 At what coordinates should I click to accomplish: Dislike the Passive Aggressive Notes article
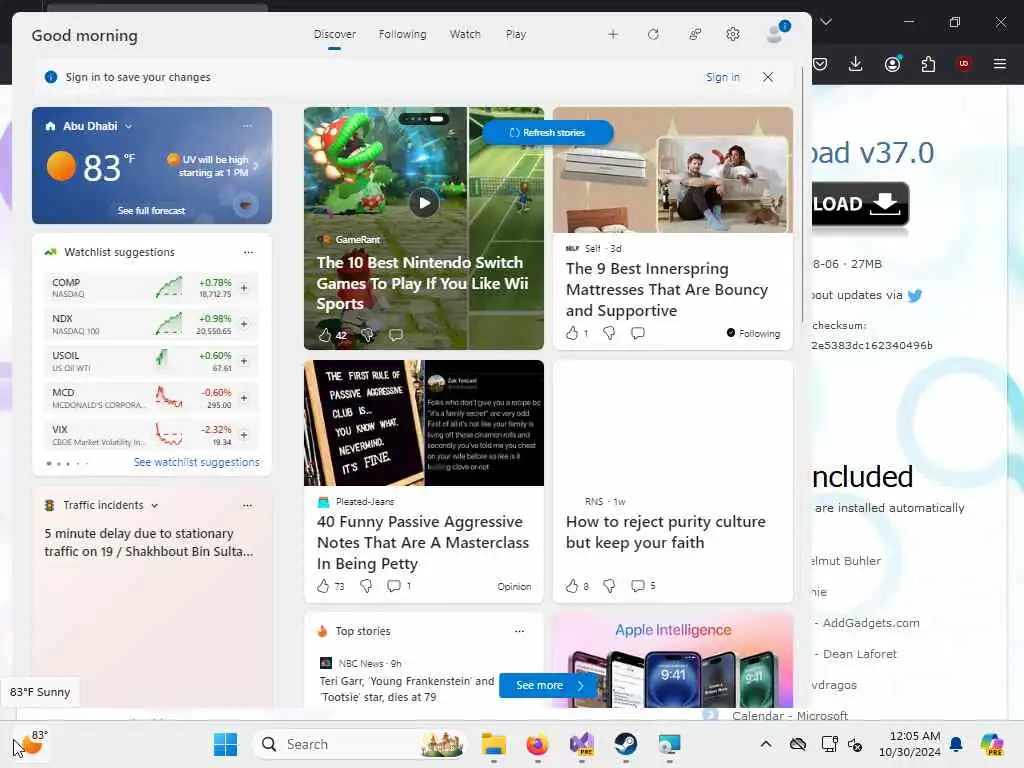coord(366,586)
